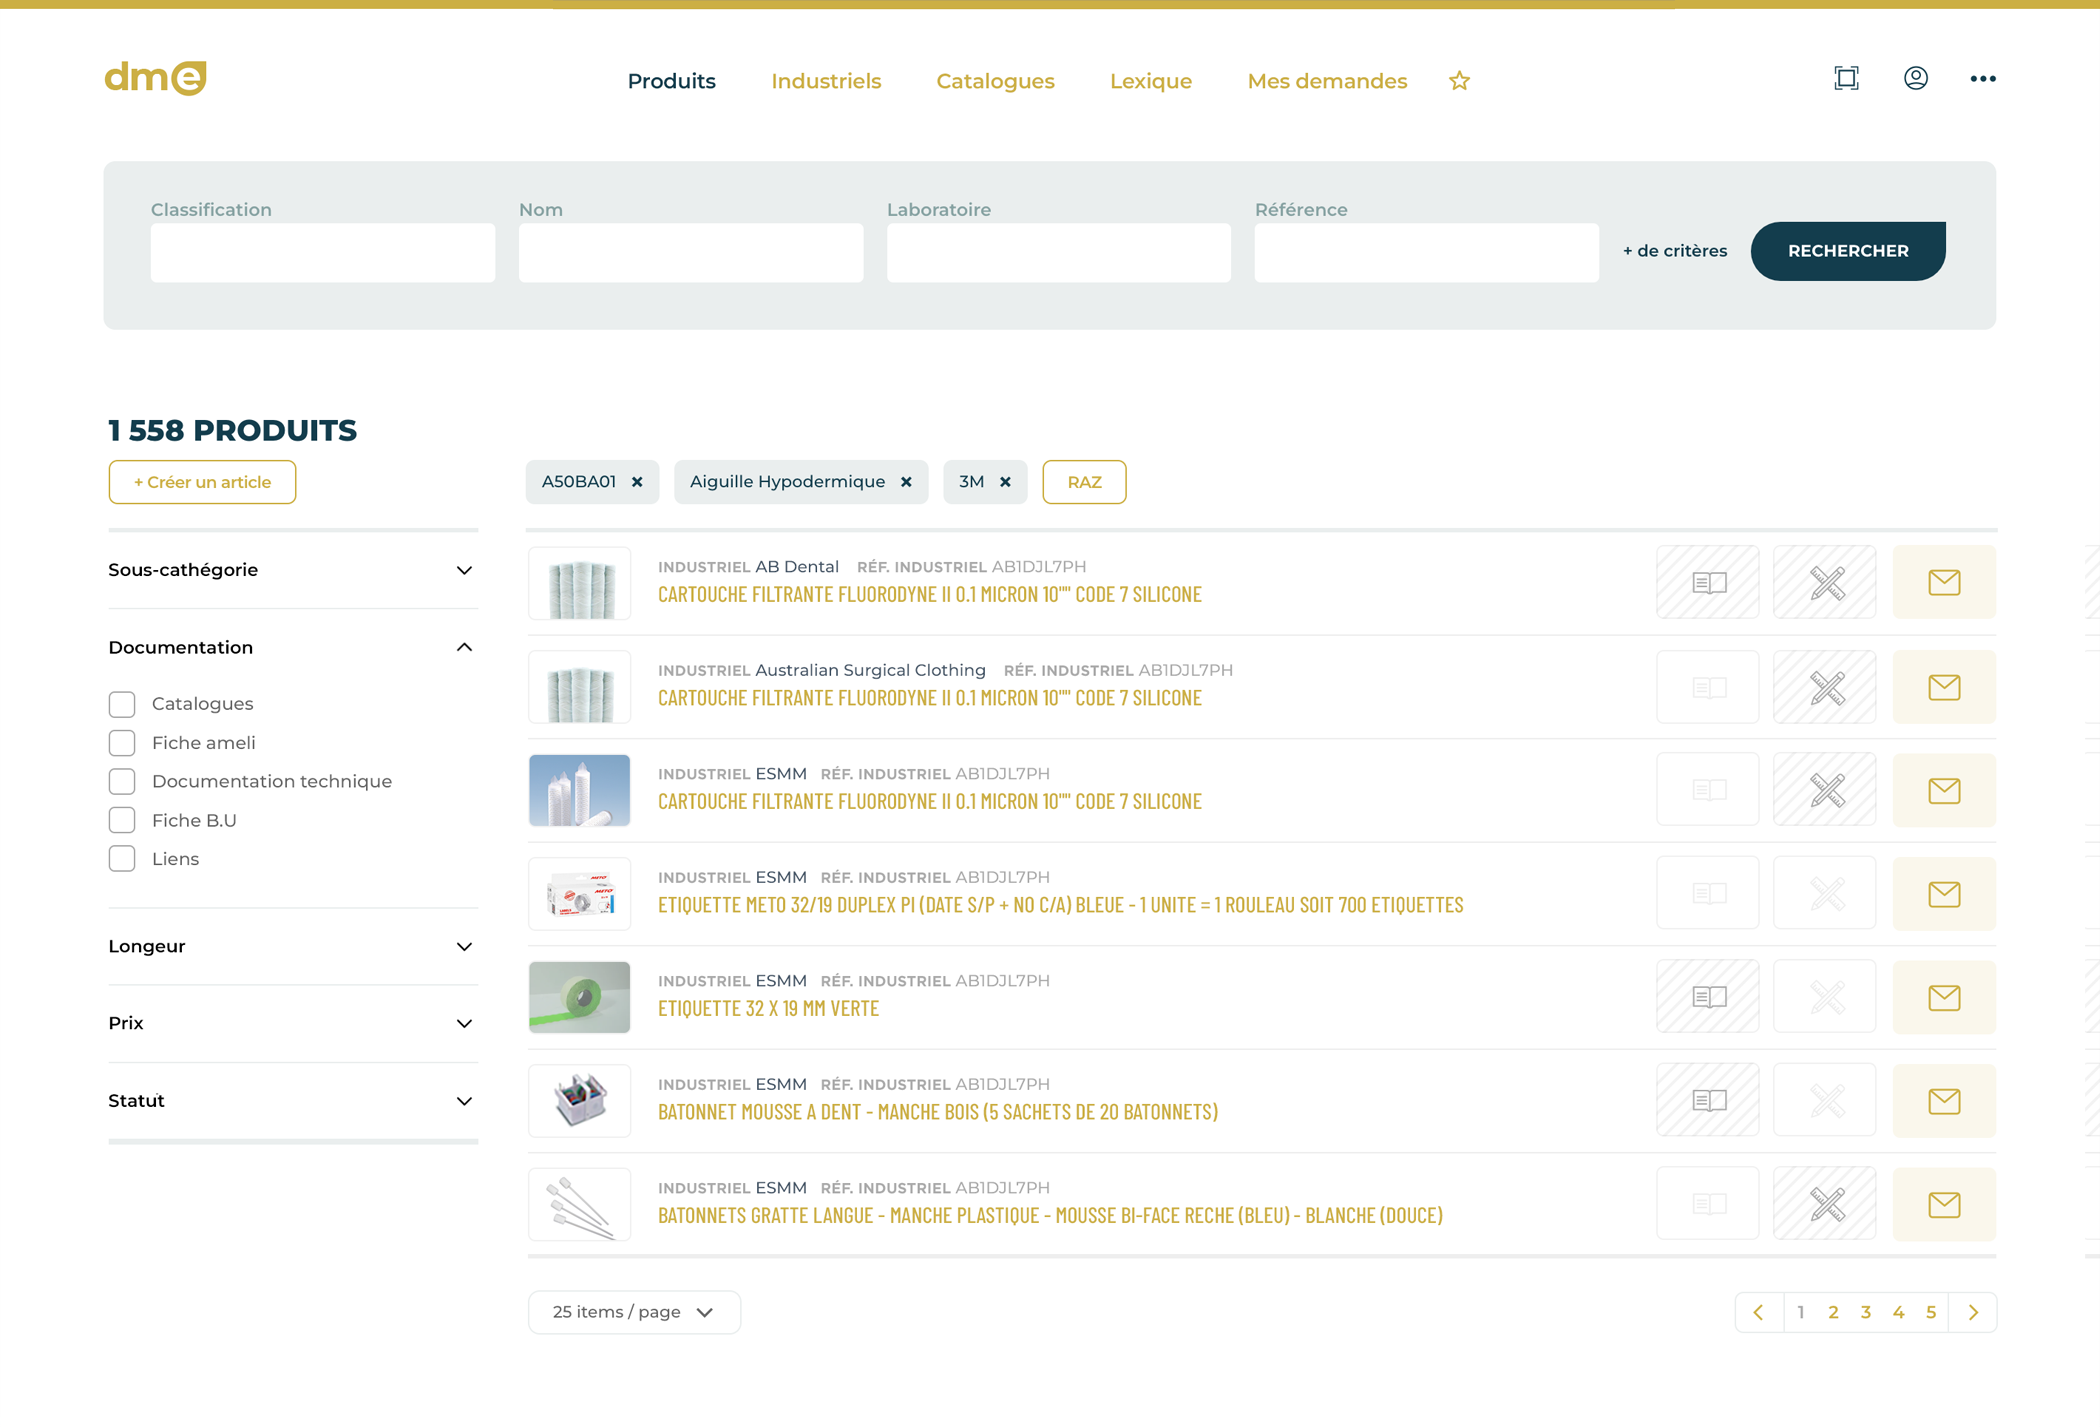Screen dimensions: 2100x1427
Task: Open the Catalogues nav tab
Action: click(x=995, y=81)
